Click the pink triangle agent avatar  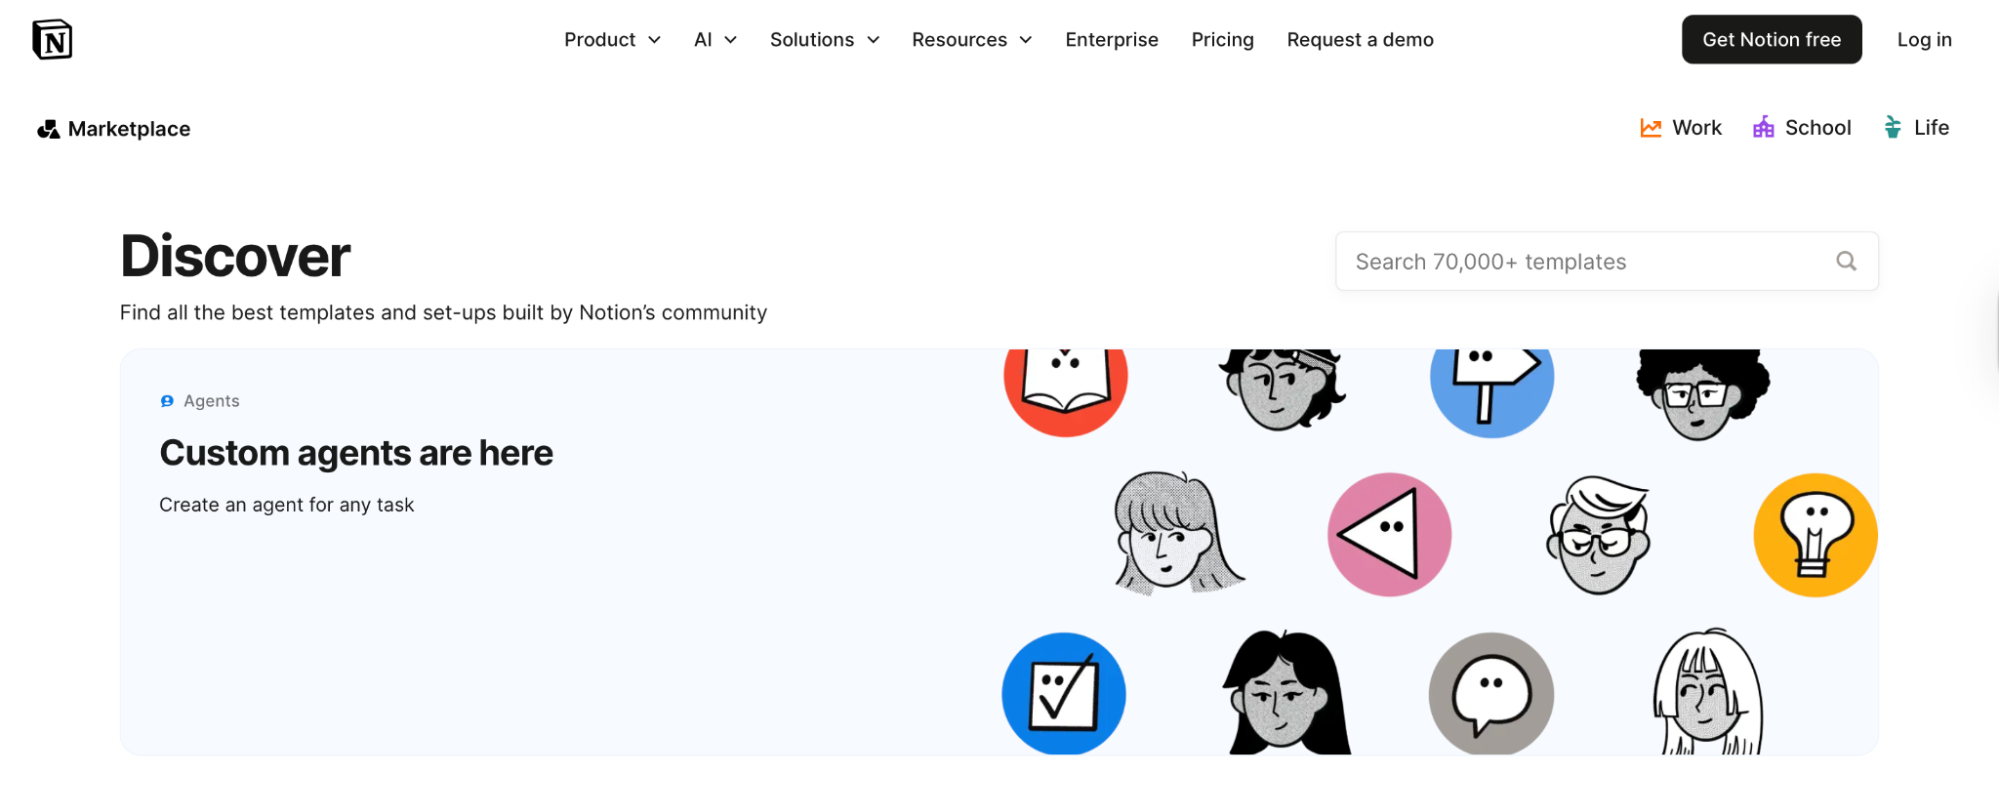1389,535
